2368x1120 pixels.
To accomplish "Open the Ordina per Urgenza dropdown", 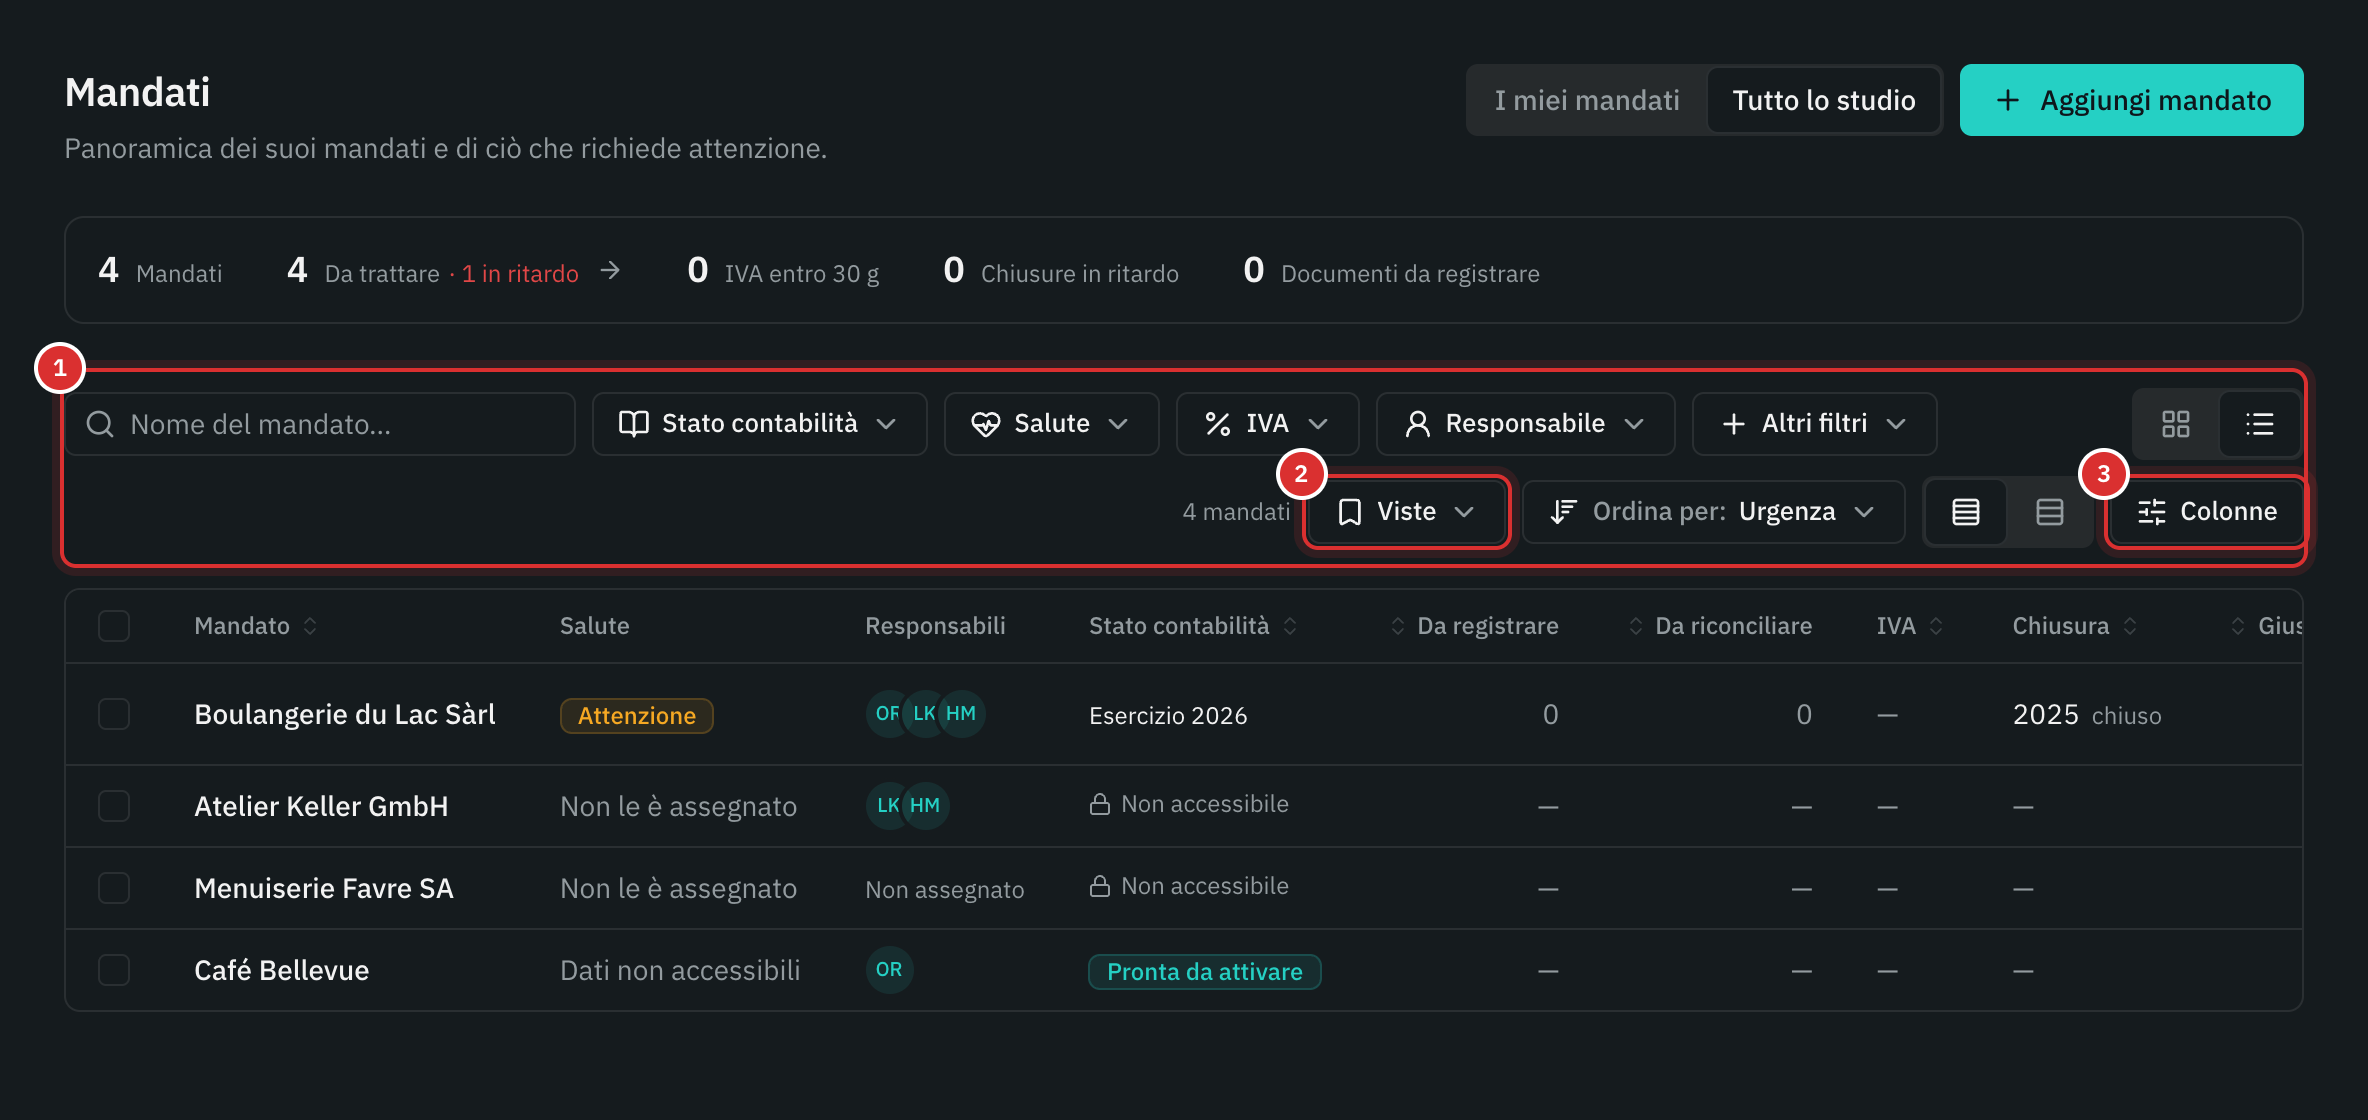I will click(1713, 512).
